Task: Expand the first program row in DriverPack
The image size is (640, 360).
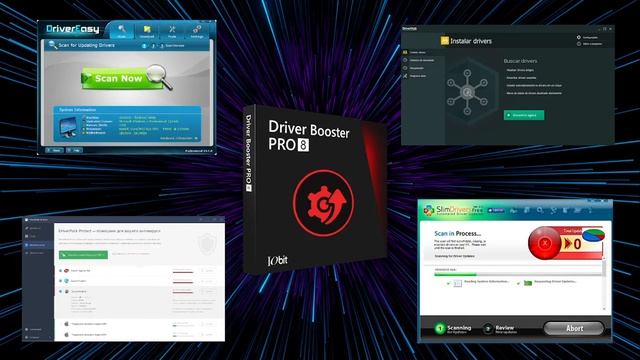Action: coord(60,271)
